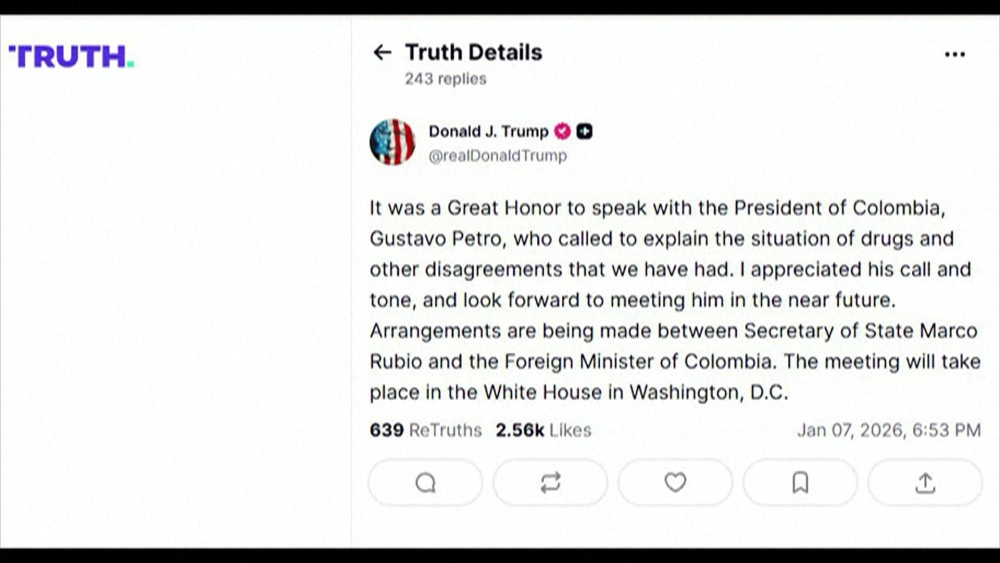
Task: Click the TRUTH logo
Action: coord(71,56)
